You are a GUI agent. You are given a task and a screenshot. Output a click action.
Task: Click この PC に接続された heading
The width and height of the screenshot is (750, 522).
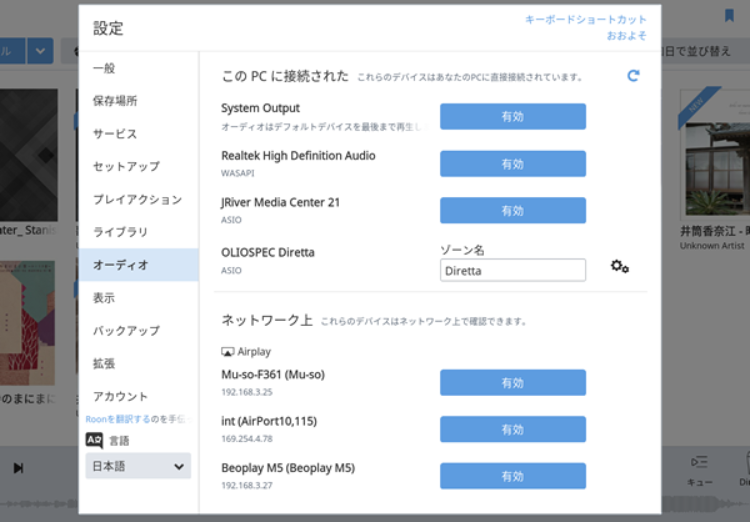285,76
